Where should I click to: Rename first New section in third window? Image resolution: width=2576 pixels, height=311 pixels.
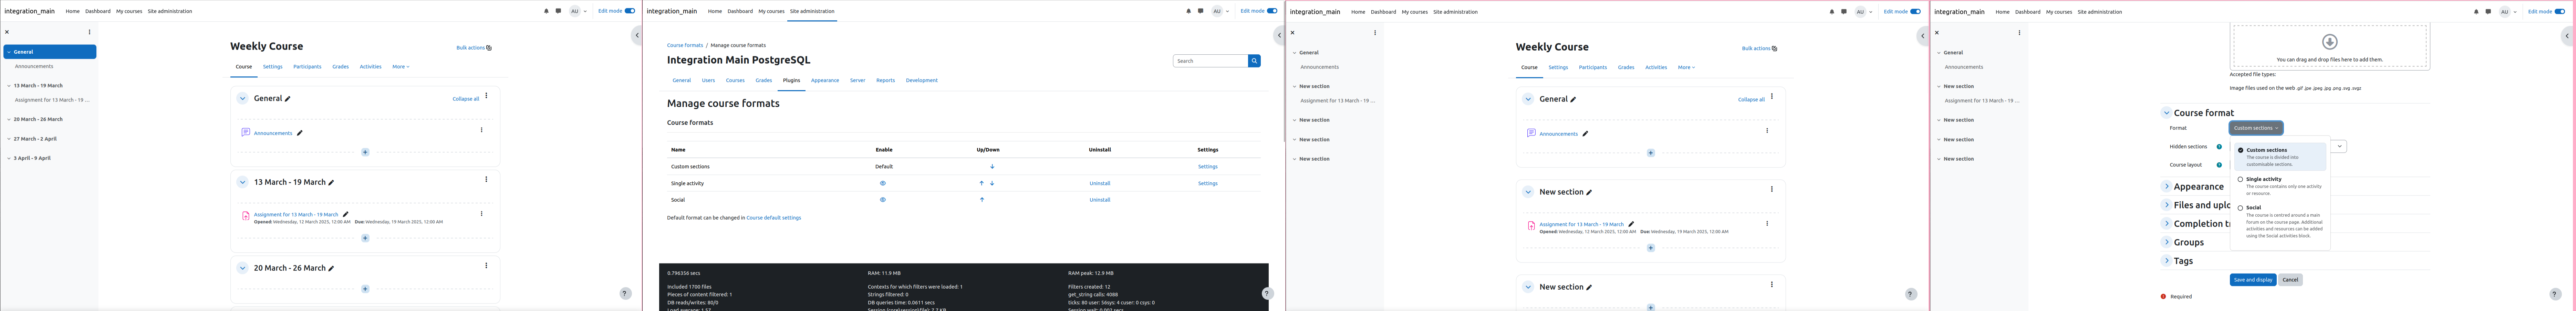1589,192
